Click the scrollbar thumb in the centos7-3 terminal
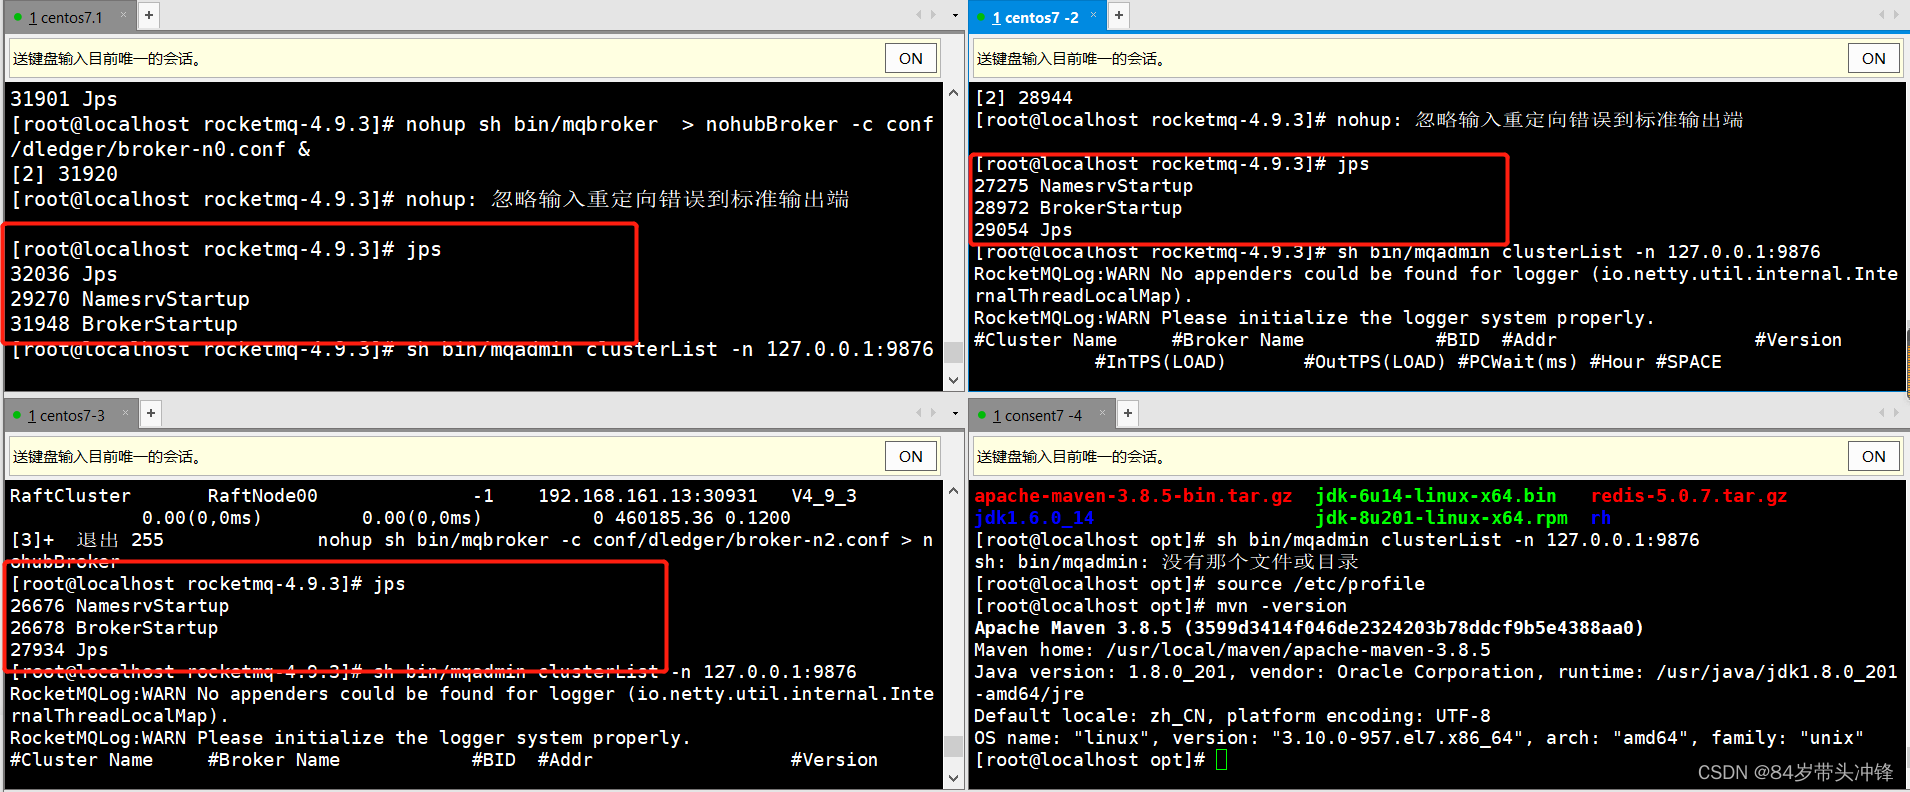The height and width of the screenshot is (792, 1910). pos(953,747)
